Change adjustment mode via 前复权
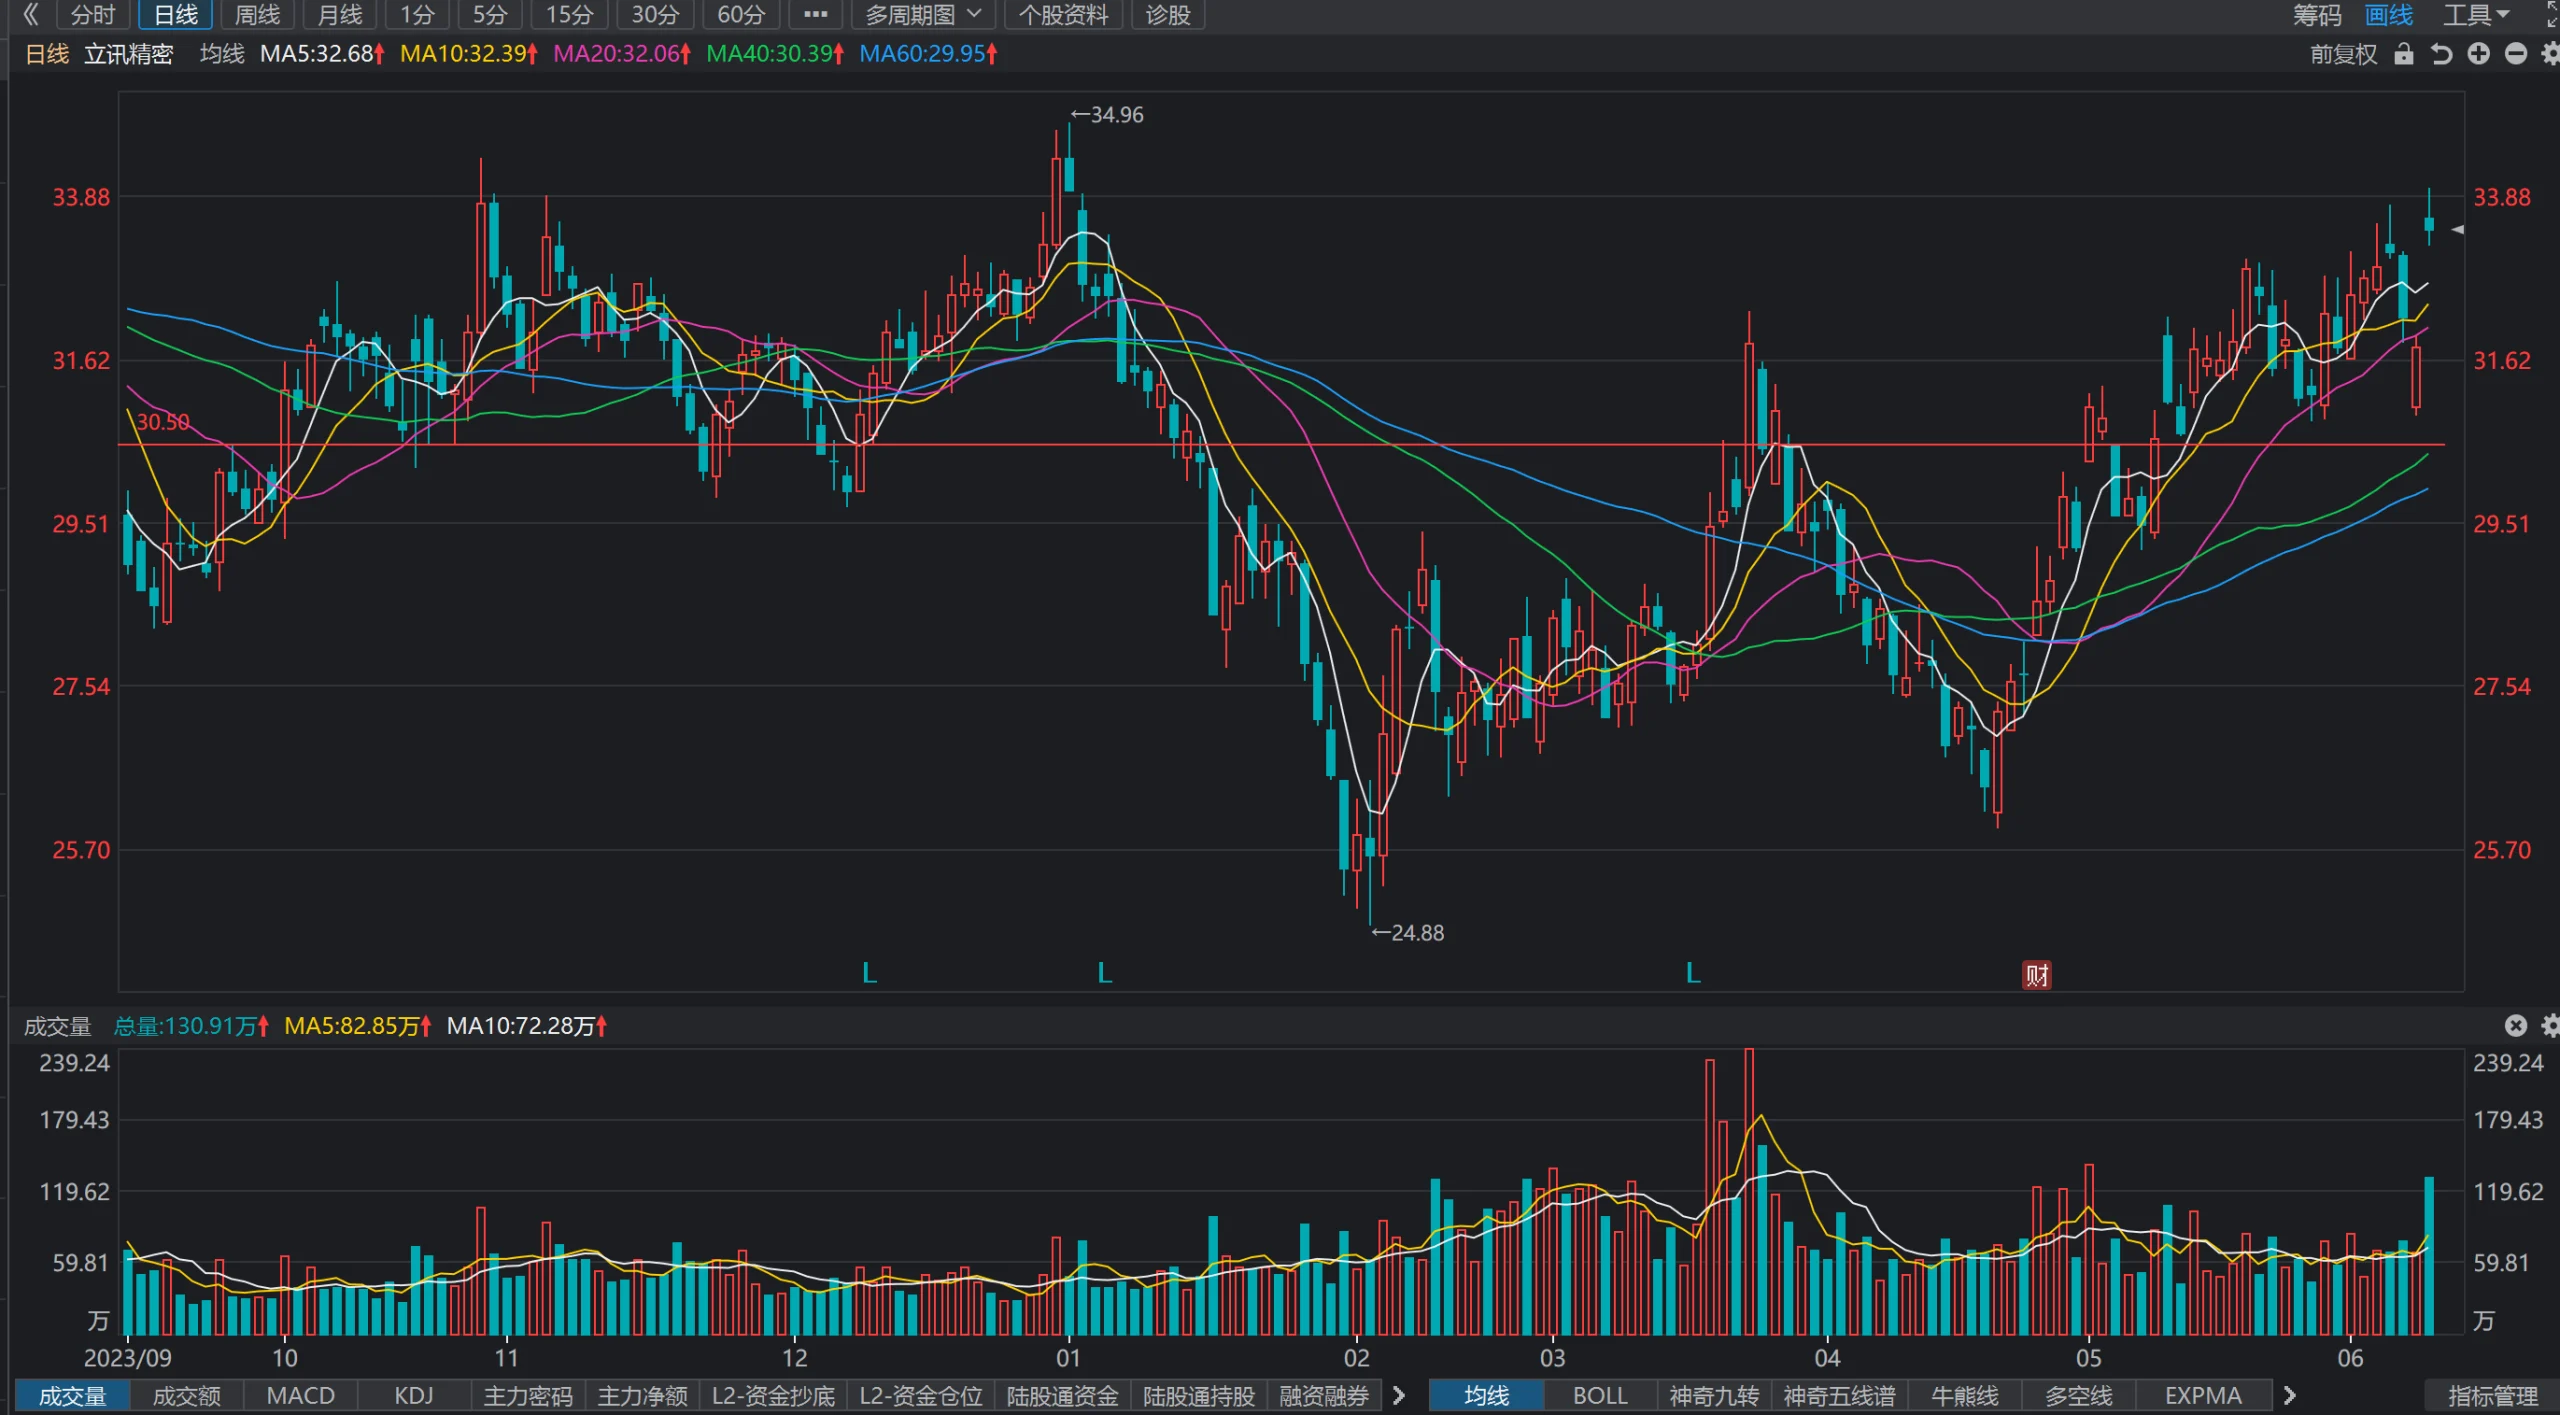 pyautogui.click(x=2343, y=54)
